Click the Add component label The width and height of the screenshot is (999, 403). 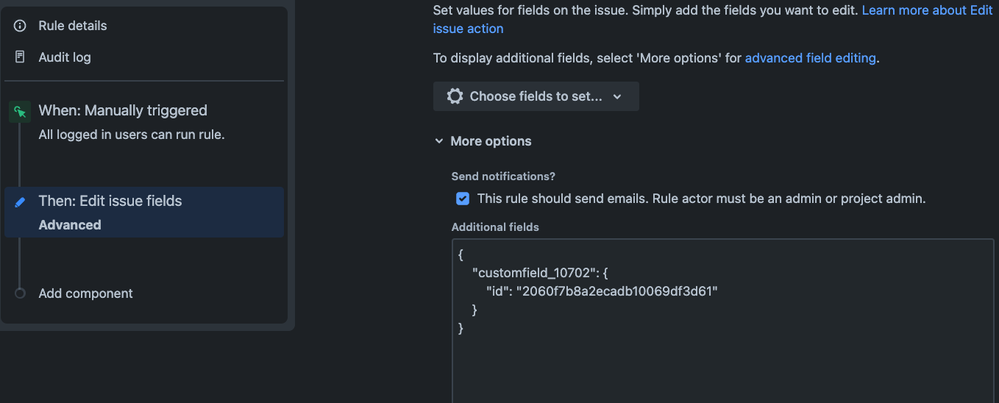click(85, 293)
